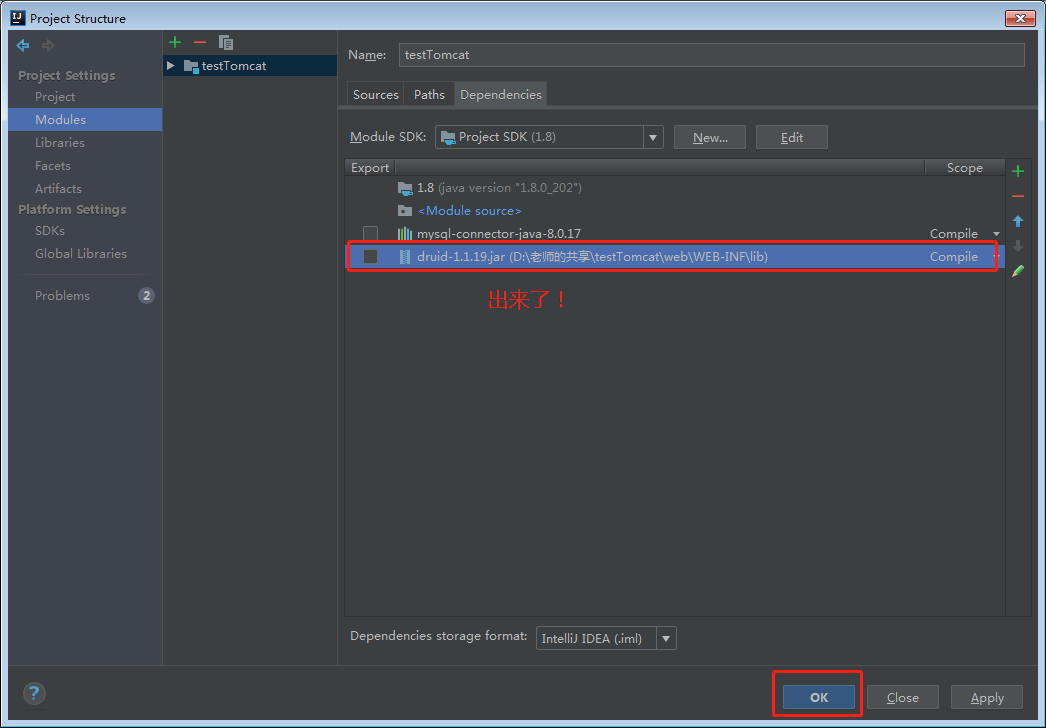The width and height of the screenshot is (1046, 728).
Task: Open the Module SDK dropdown
Action: (652, 137)
